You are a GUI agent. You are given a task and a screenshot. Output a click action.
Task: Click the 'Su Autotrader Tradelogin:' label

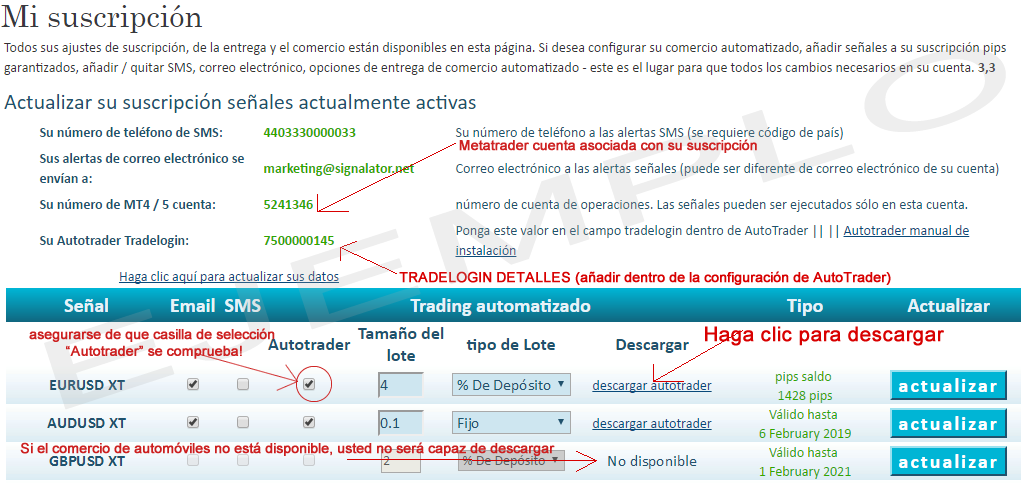pos(114,240)
